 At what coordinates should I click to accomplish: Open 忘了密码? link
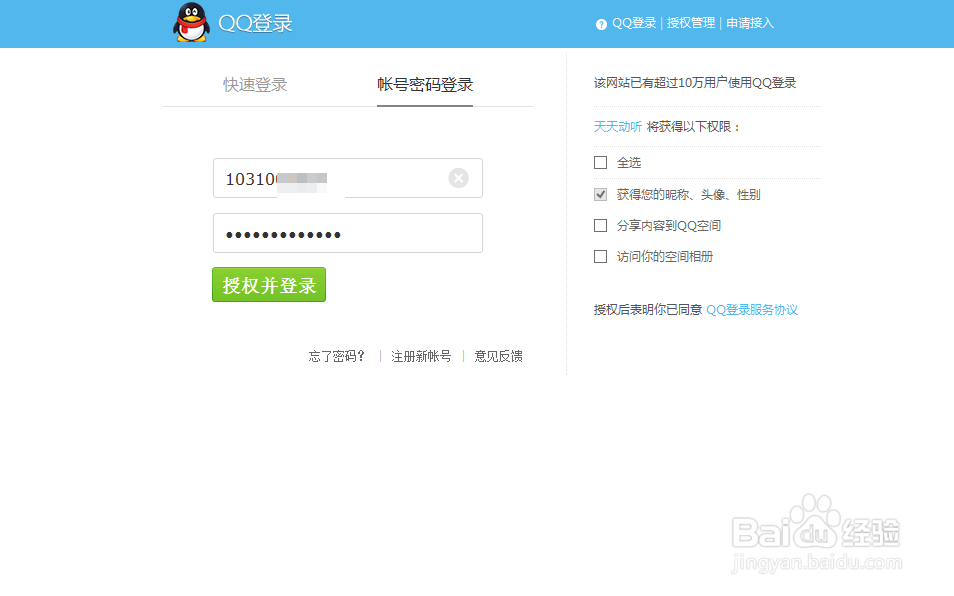336,356
